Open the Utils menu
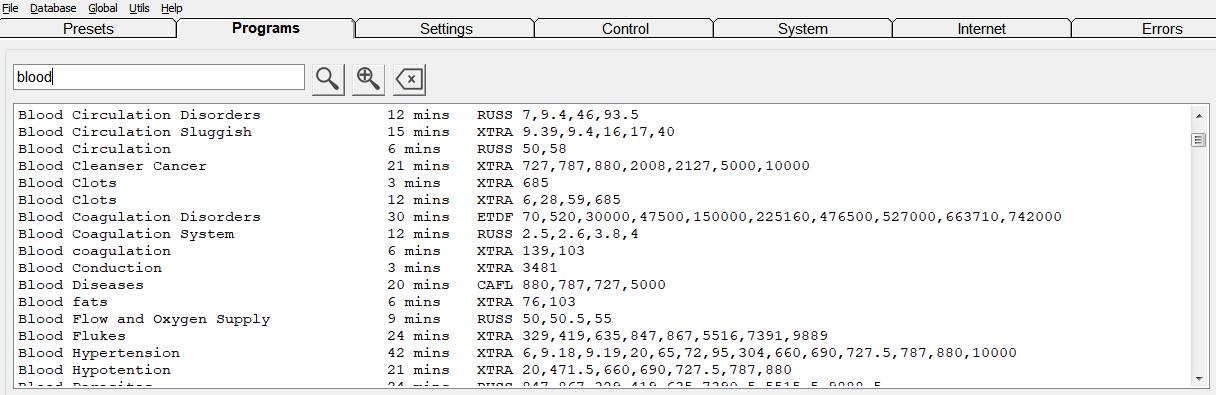This screenshot has height=395, width=1216. [139, 8]
